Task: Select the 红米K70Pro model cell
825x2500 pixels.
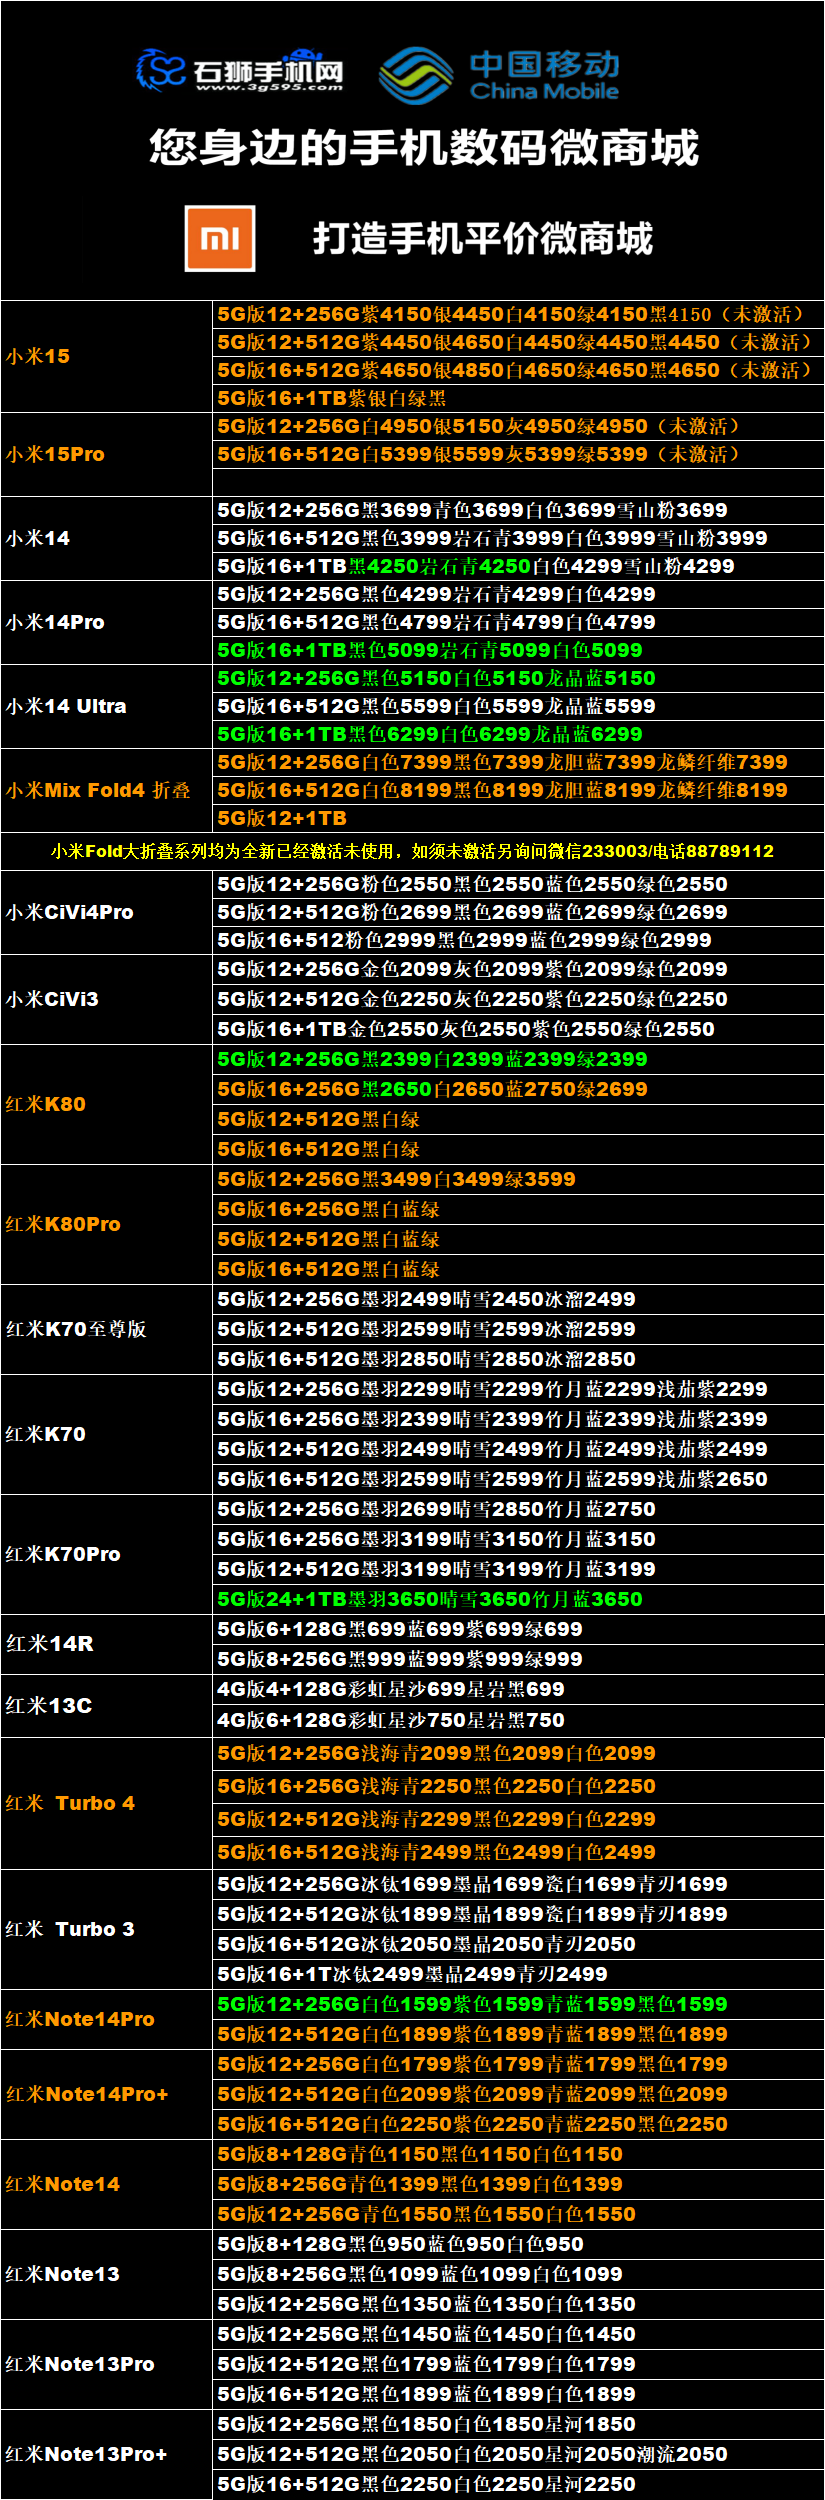Action: click(107, 1554)
